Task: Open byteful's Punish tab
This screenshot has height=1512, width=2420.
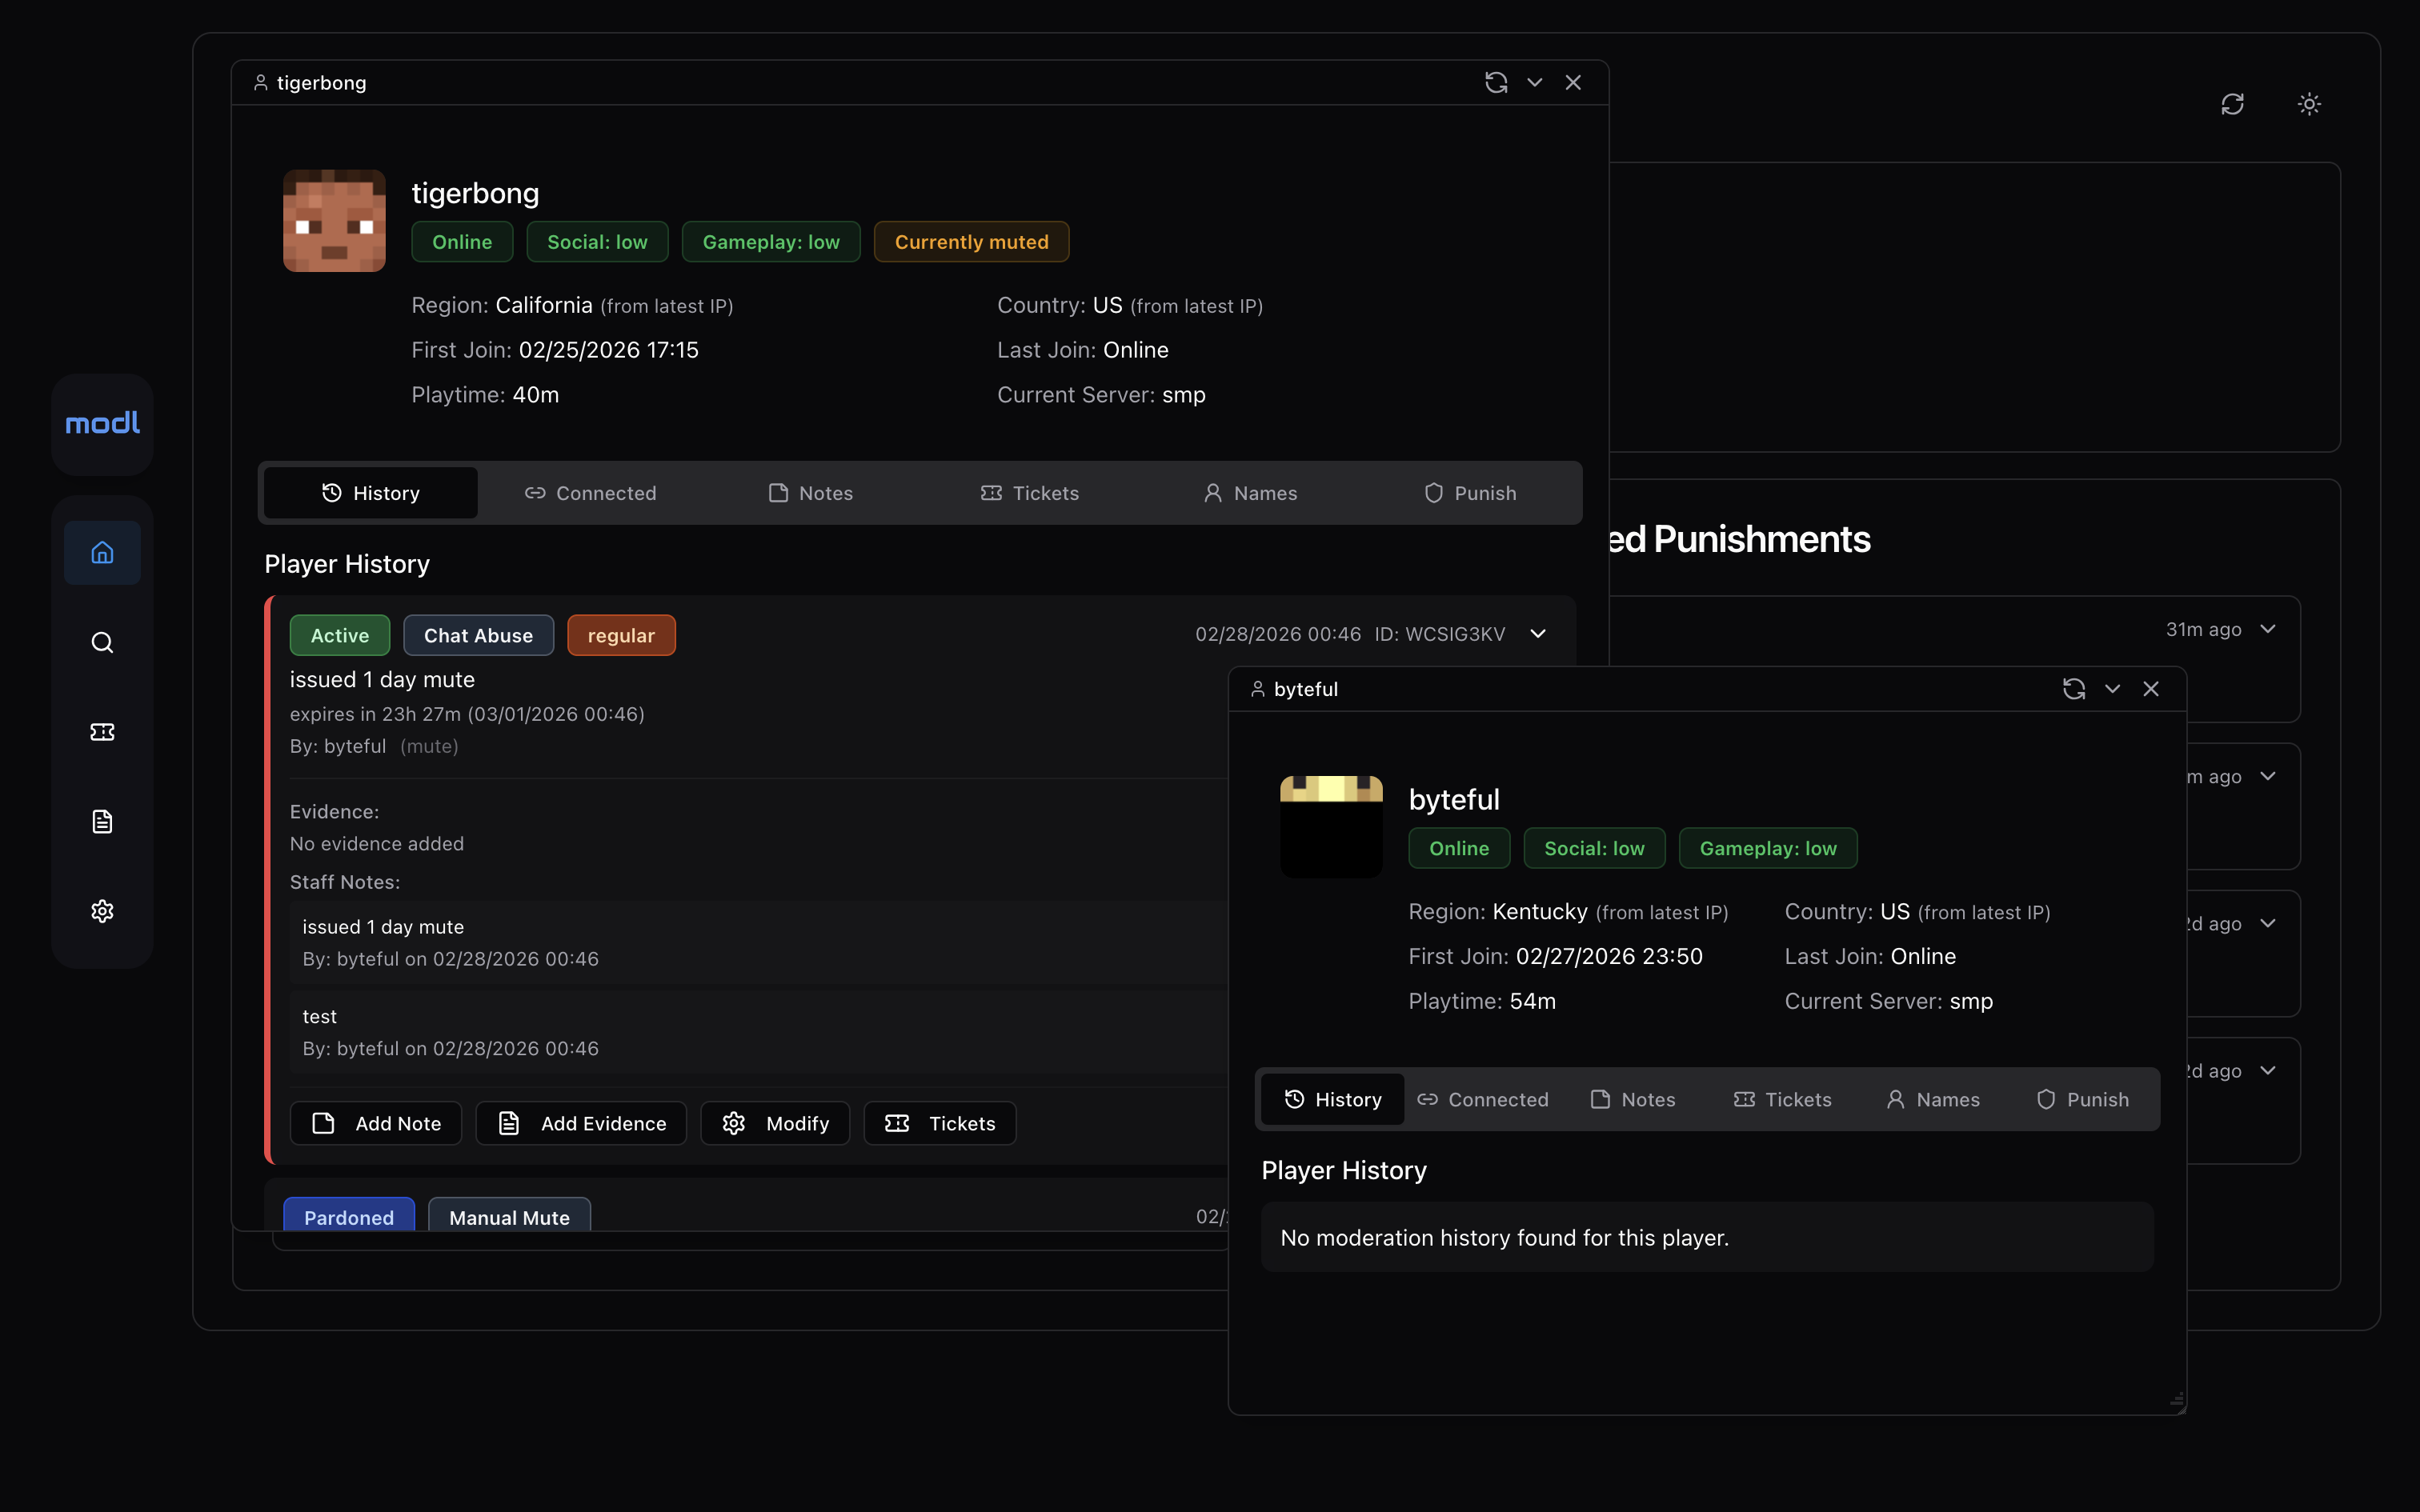Action: (2082, 1099)
